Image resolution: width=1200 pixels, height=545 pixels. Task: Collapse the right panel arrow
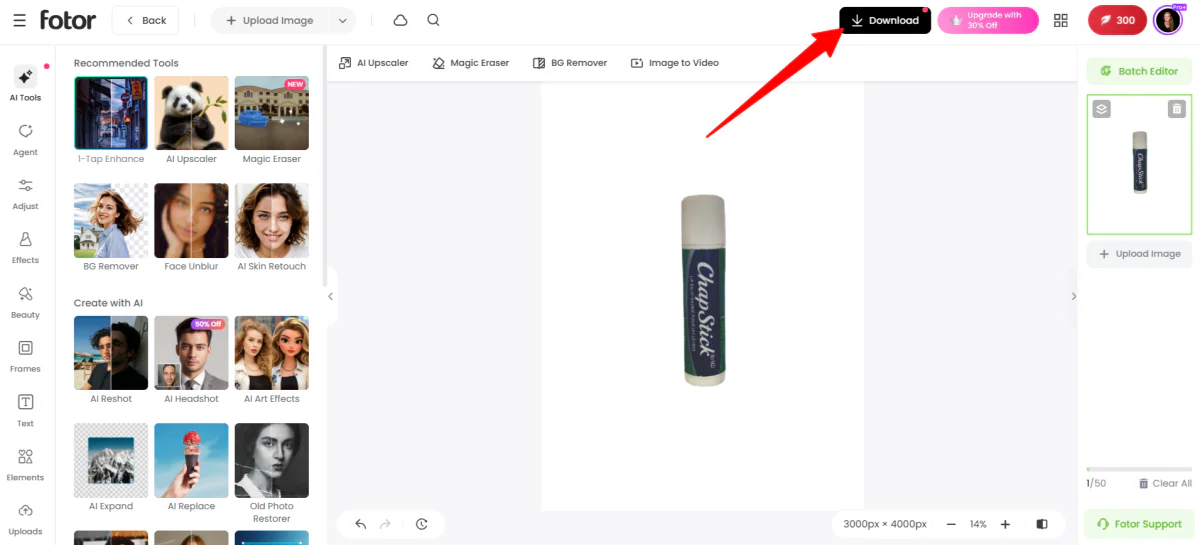point(1073,296)
